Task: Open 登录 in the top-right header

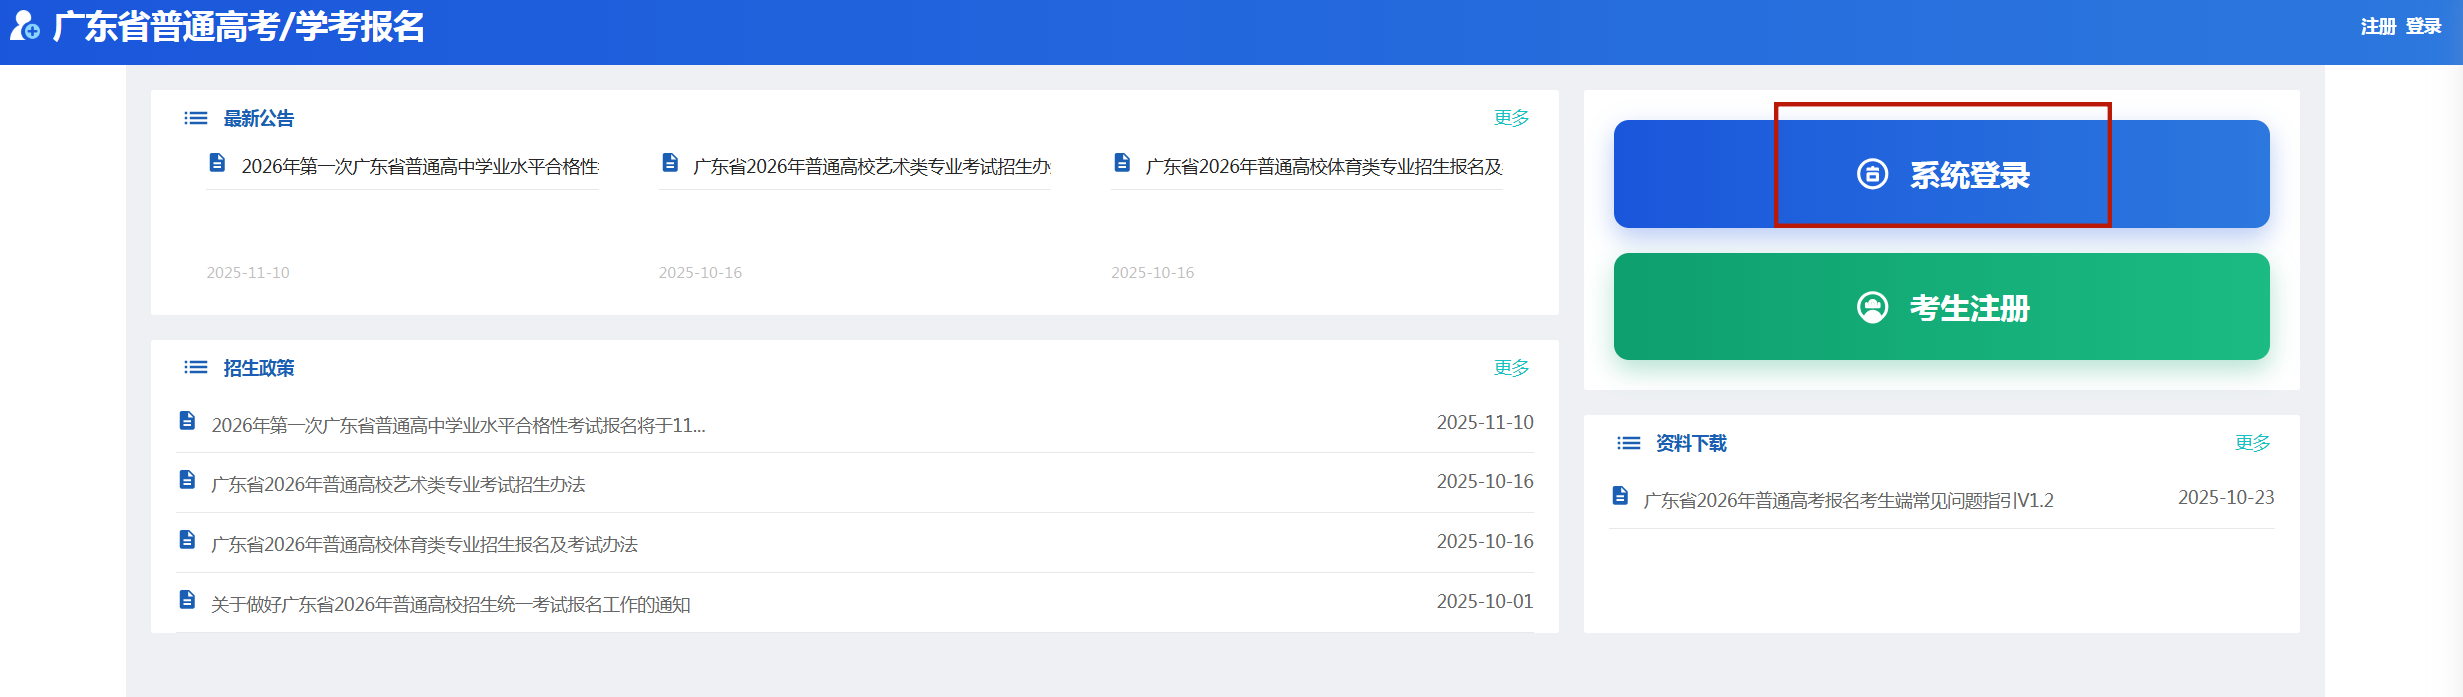Action: (2423, 27)
